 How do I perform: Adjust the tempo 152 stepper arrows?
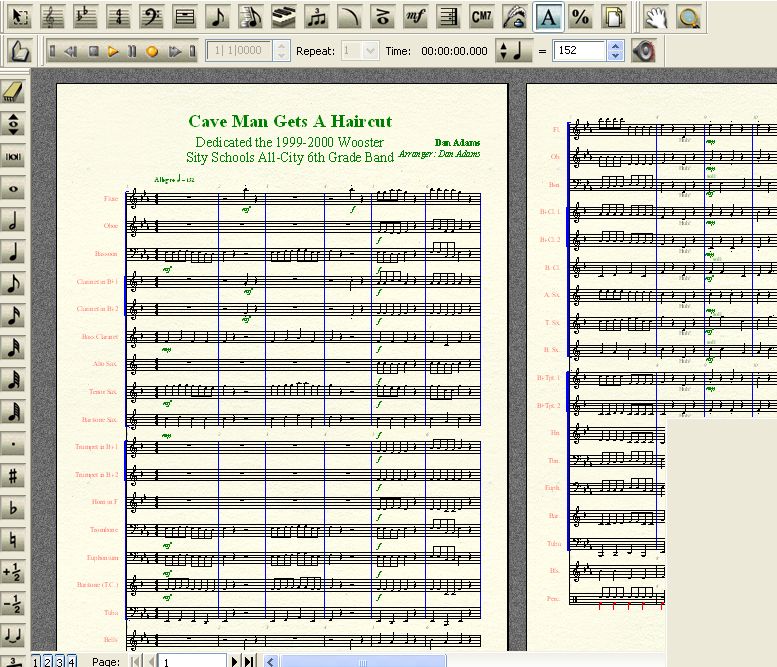click(615, 51)
